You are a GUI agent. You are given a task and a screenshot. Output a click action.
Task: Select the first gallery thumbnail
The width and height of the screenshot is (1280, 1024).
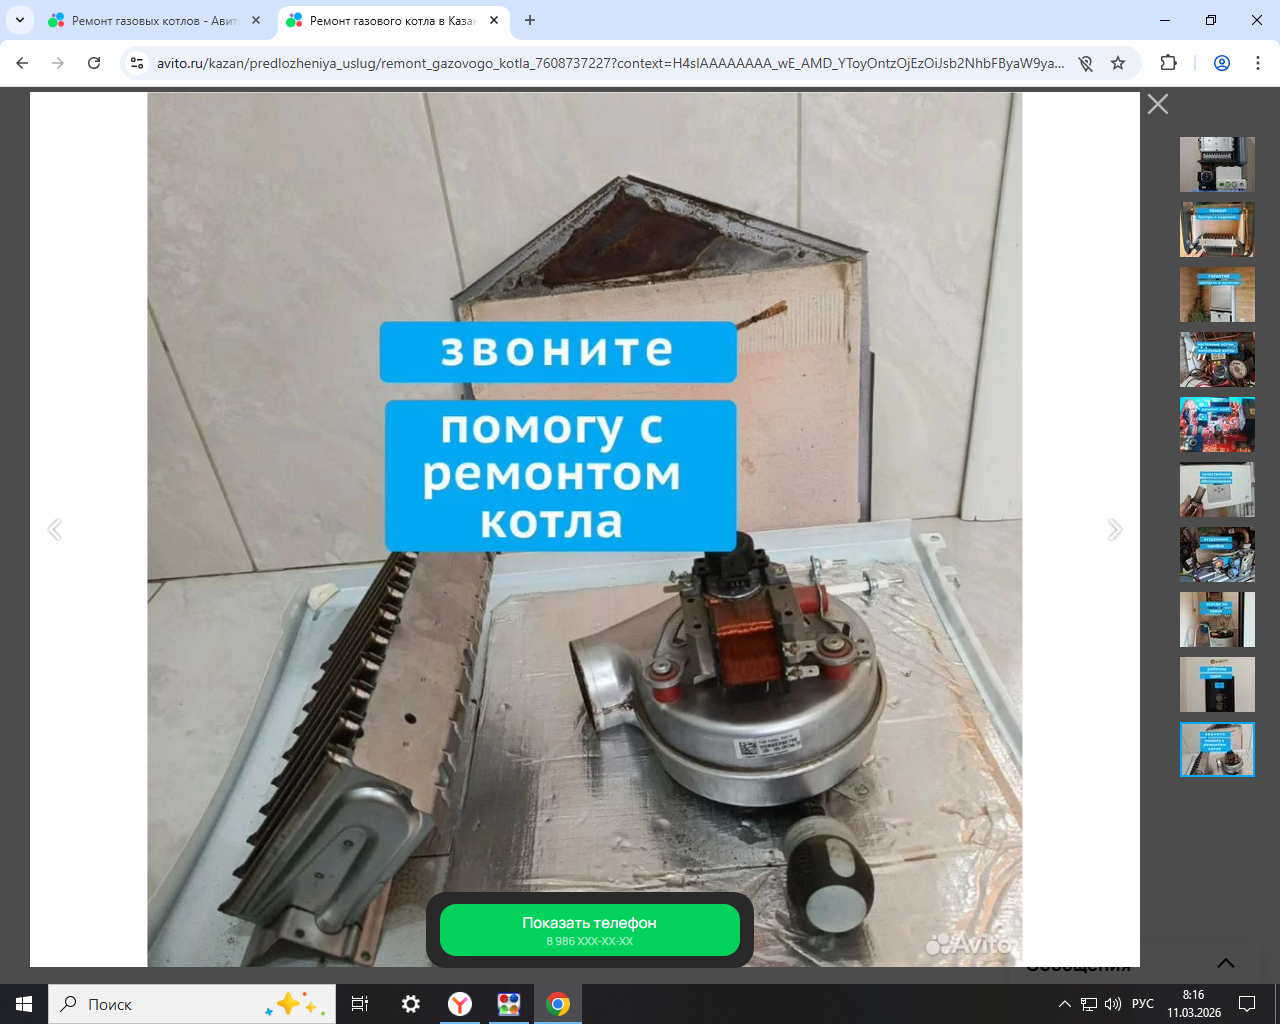tap(1216, 164)
